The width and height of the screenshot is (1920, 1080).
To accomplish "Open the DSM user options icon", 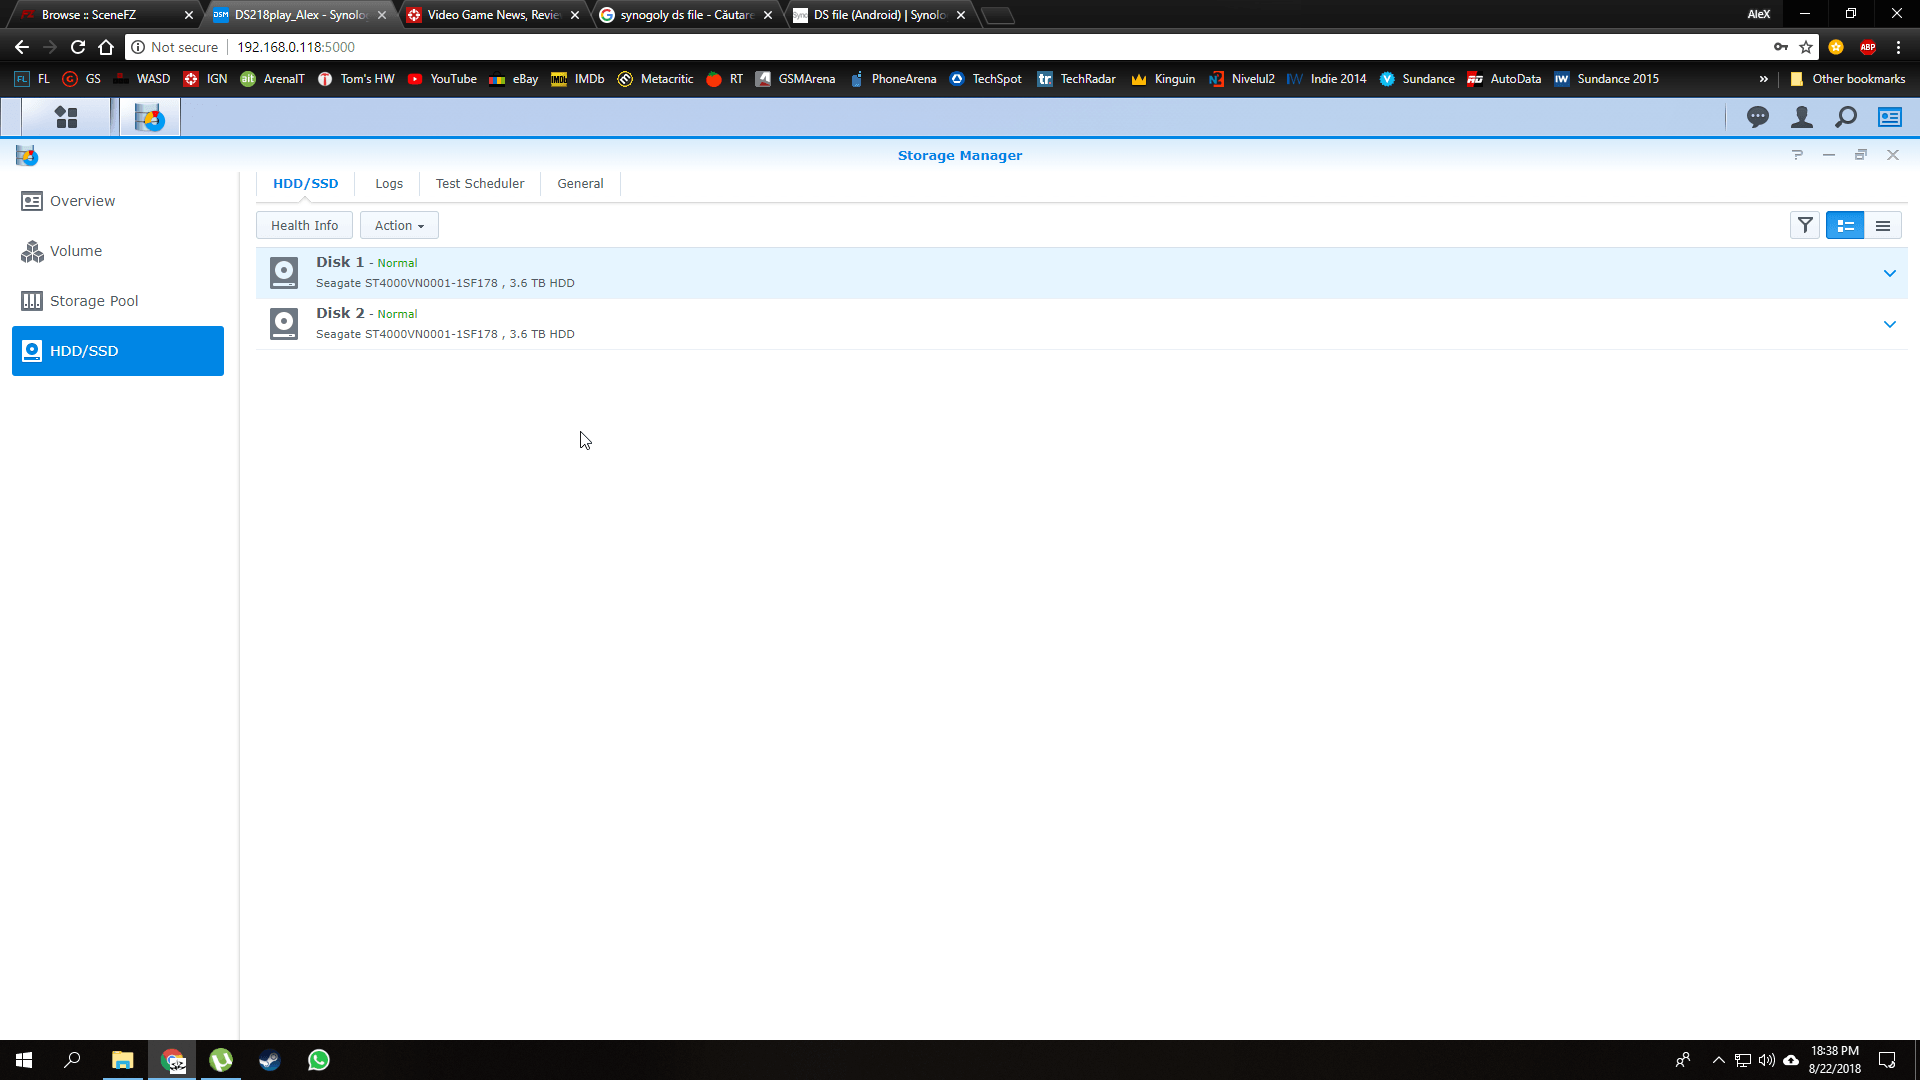I will click(x=1801, y=118).
